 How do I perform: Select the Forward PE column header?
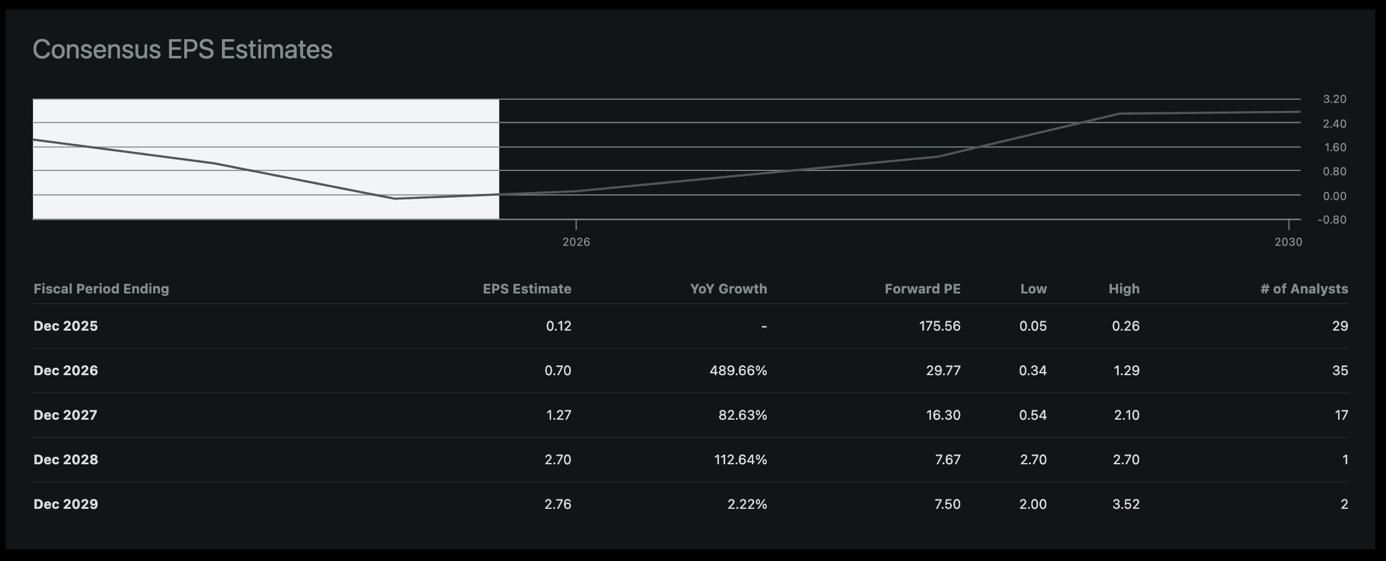point(922,289)
